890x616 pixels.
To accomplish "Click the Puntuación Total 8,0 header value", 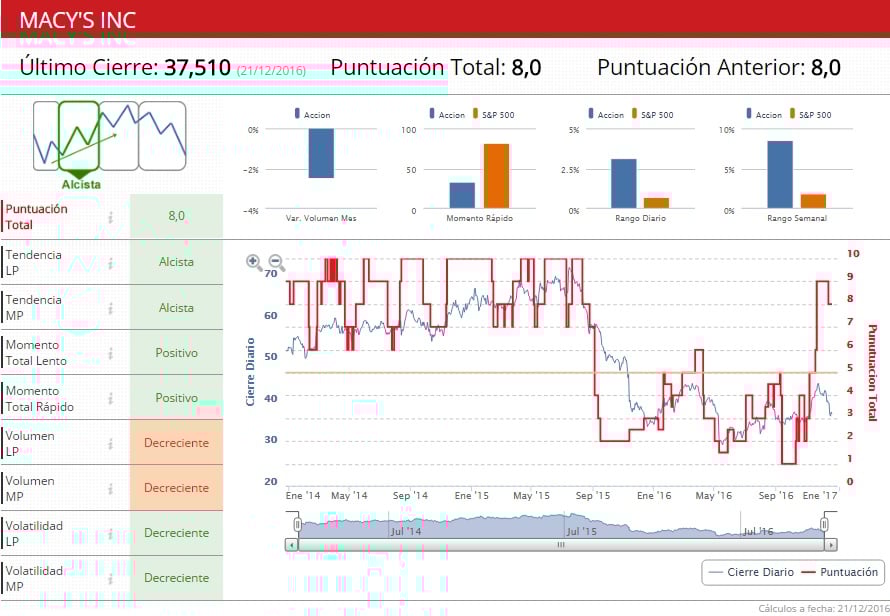I will tap(526, 67).
